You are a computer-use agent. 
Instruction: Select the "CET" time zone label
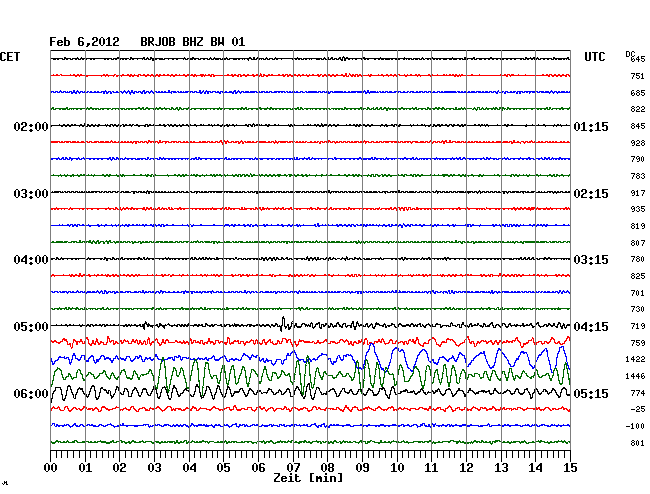[10, 57]
